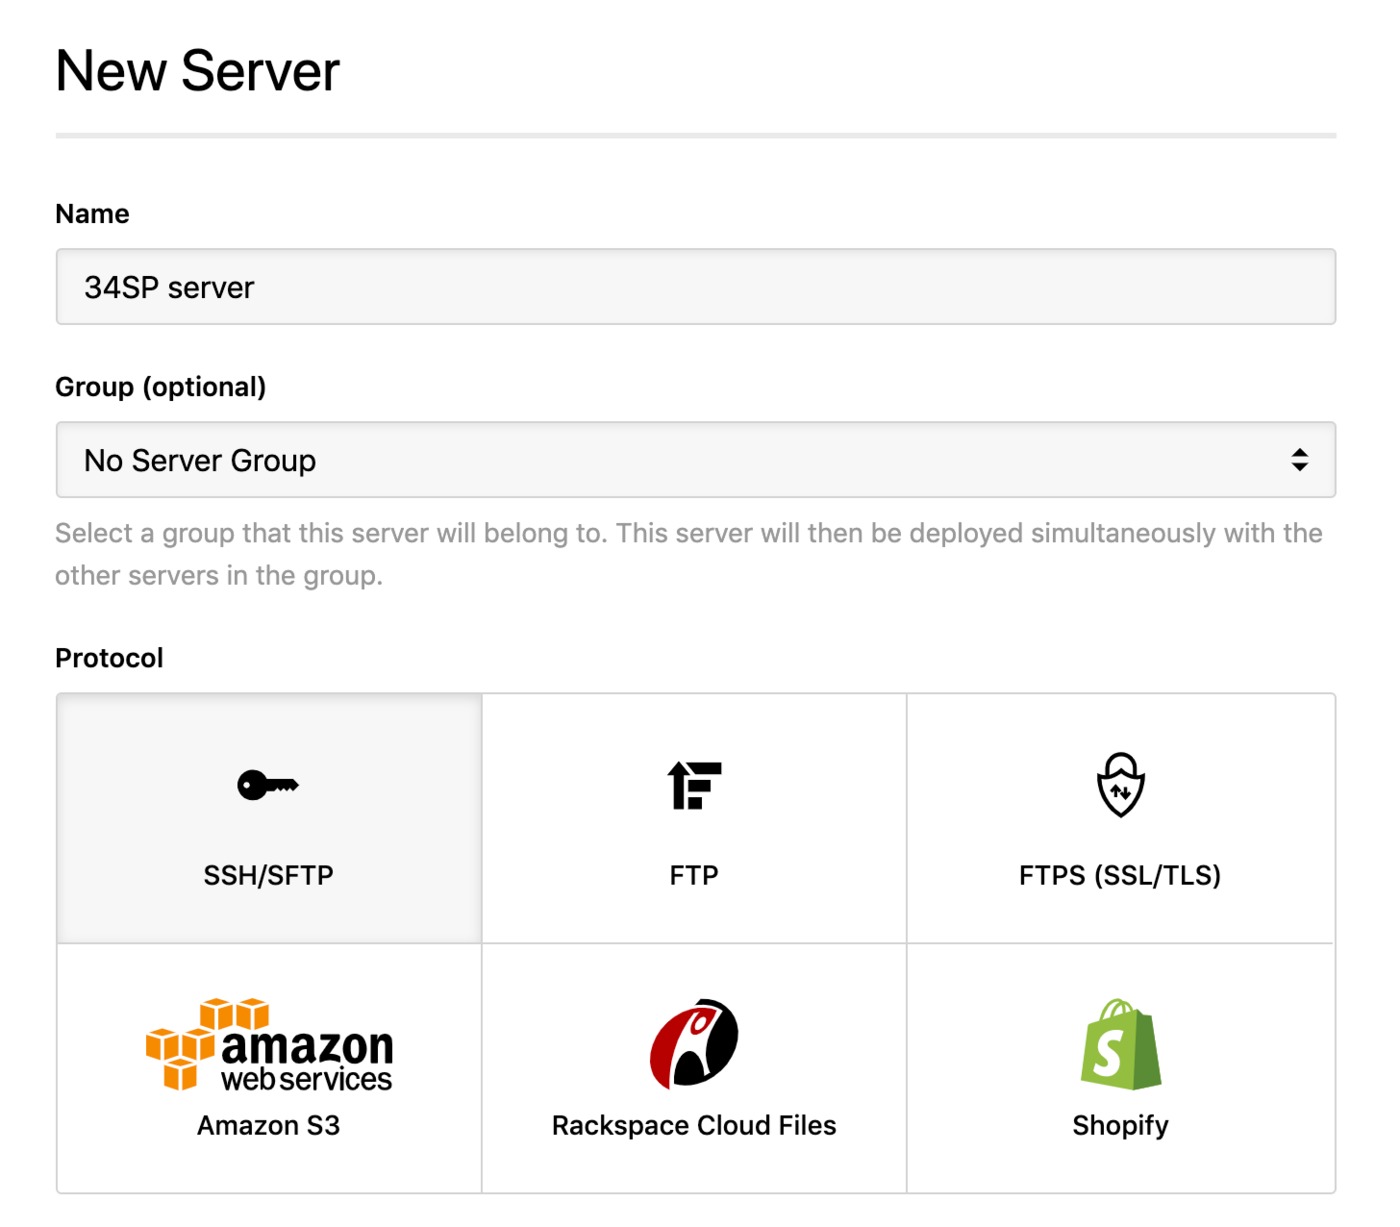The image size is (1400, 1227).
Task: Click the Name field label
Action: [x=92, y=214]
